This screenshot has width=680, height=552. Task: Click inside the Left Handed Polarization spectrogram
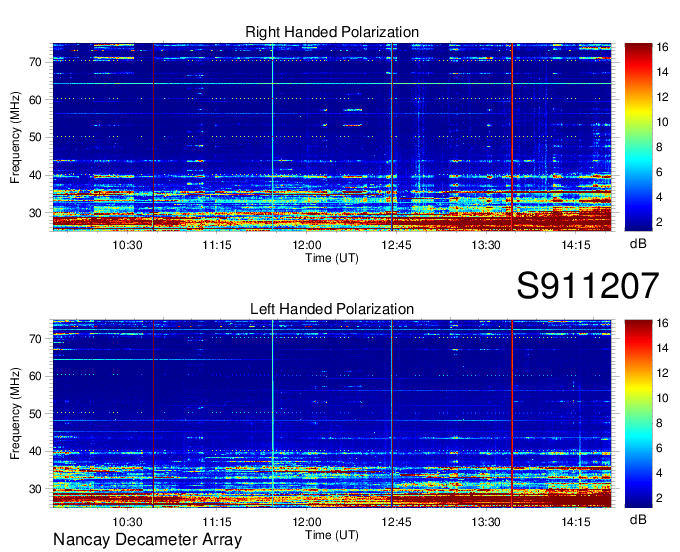coord(332,414)
